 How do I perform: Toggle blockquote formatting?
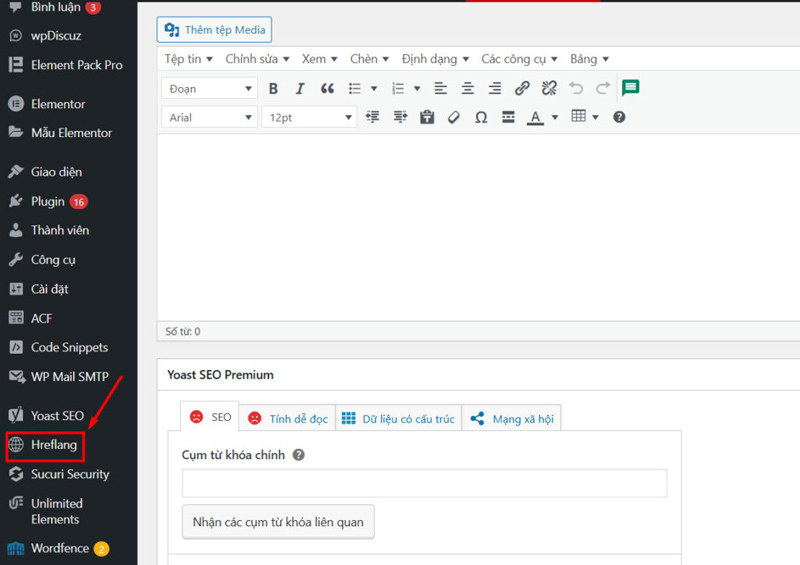click(x=327, y=89)
